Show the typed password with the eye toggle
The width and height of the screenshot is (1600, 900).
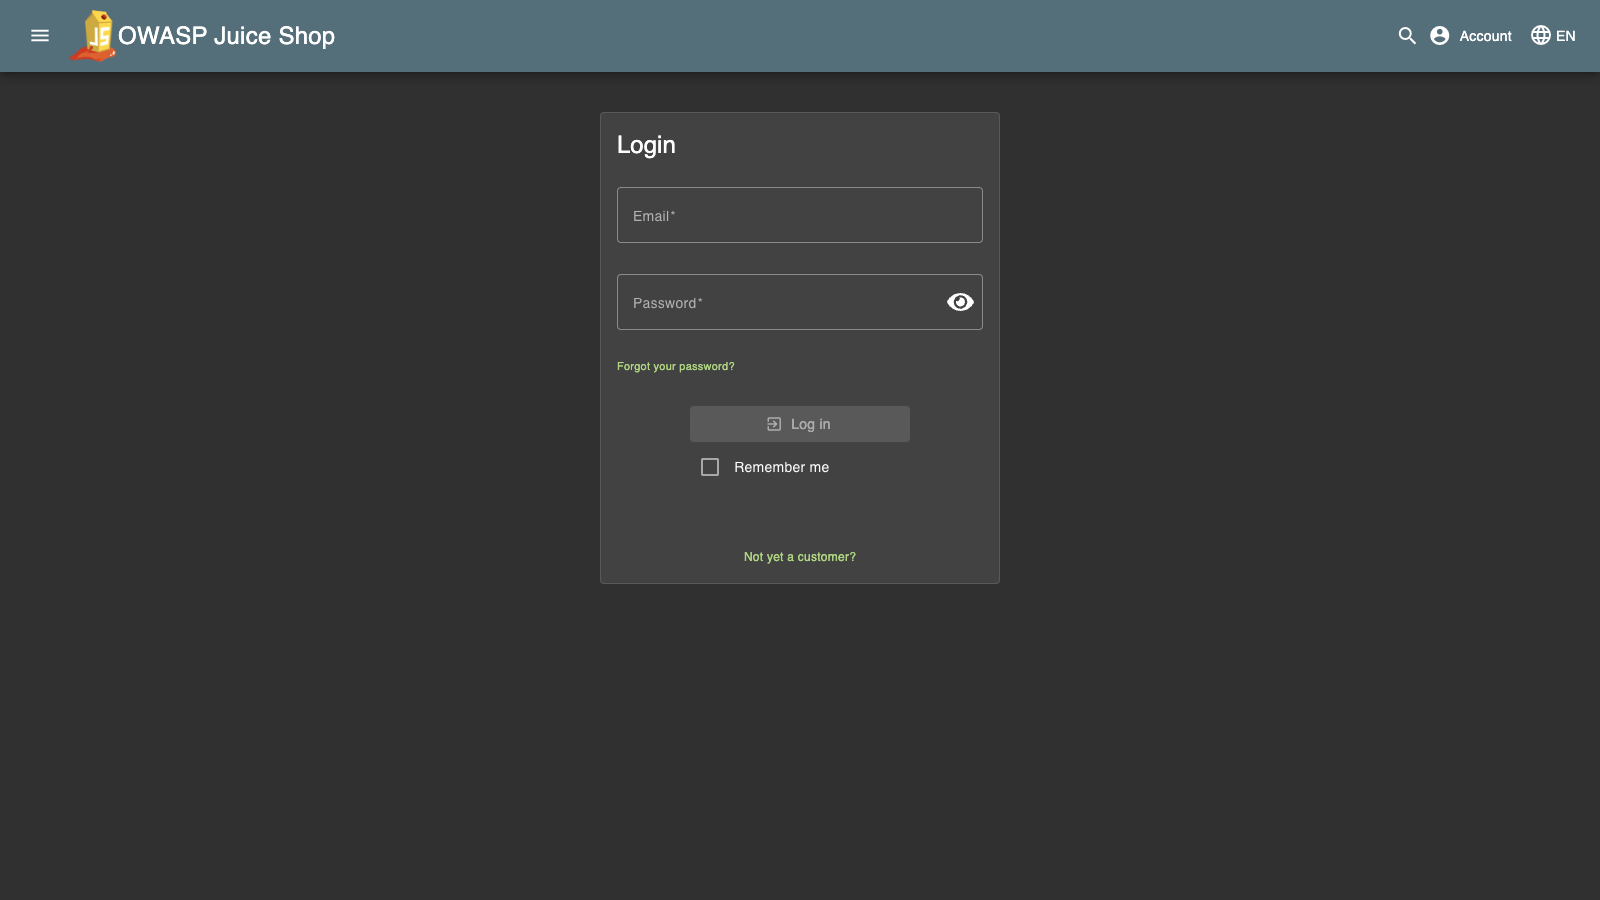959,301
